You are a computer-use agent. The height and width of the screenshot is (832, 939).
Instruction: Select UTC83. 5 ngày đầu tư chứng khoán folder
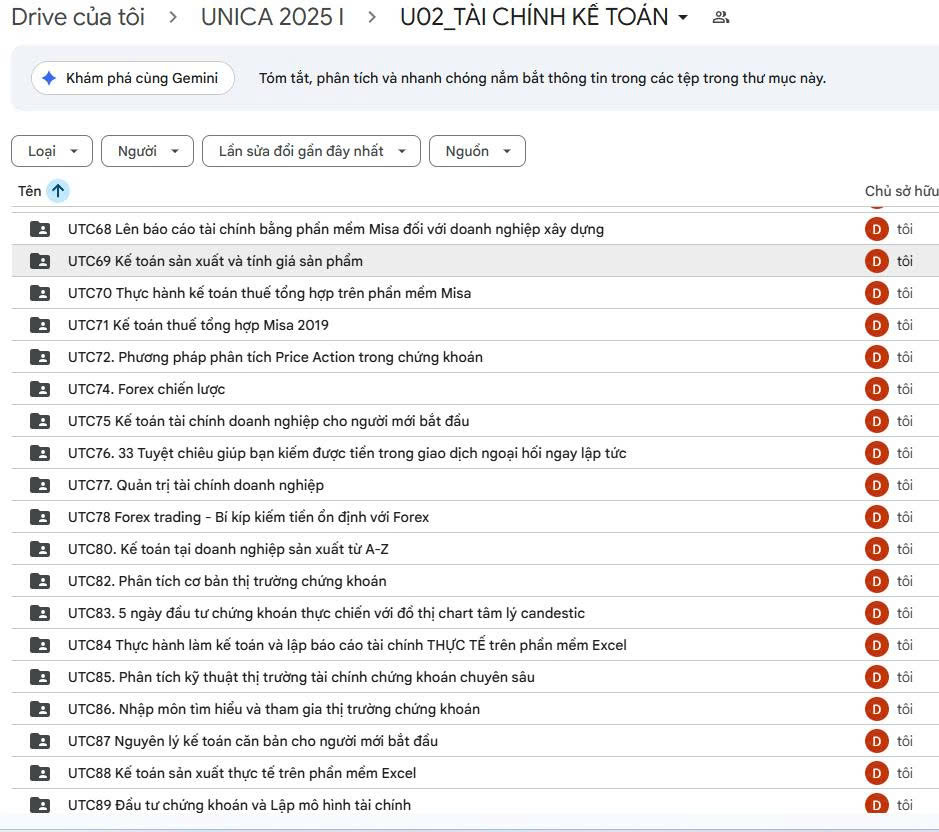(326, 613)
